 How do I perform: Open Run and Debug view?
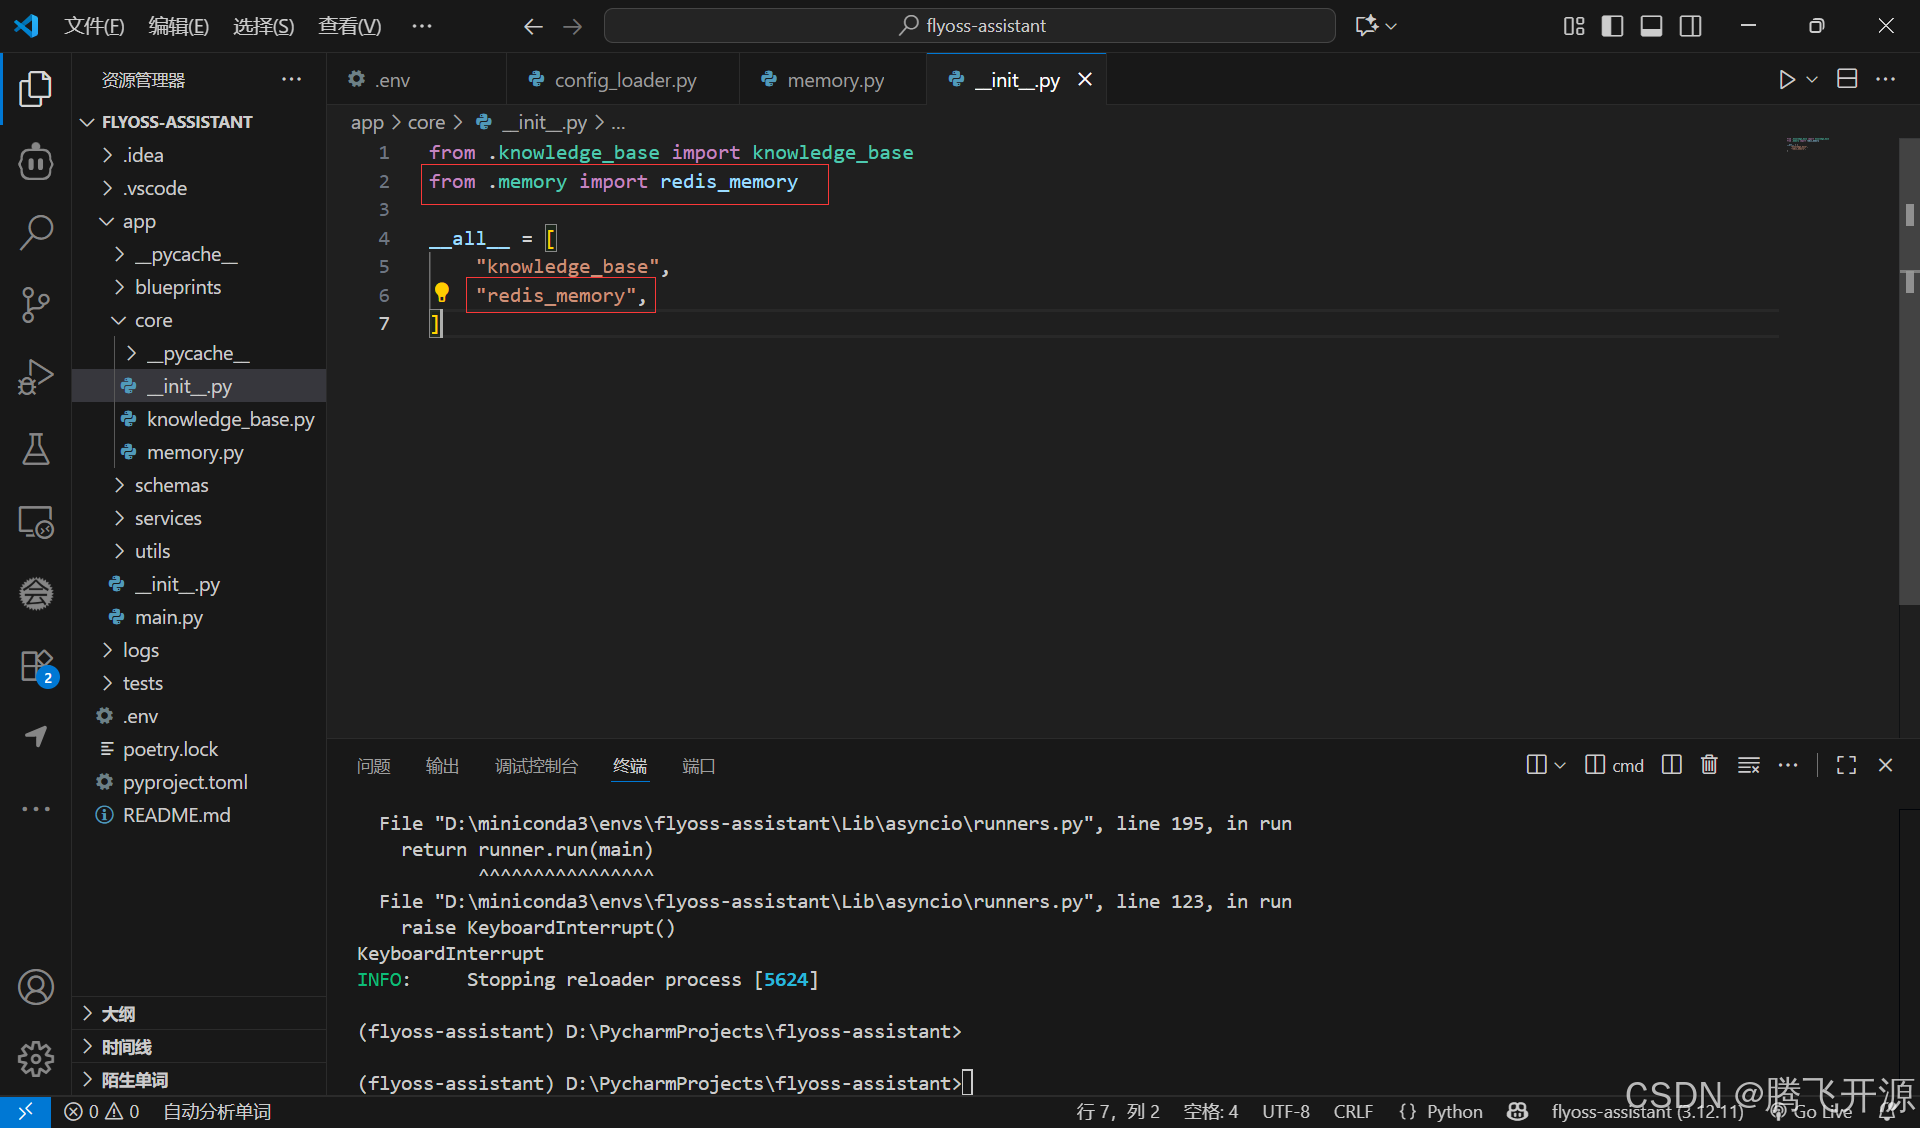(36, 377)
